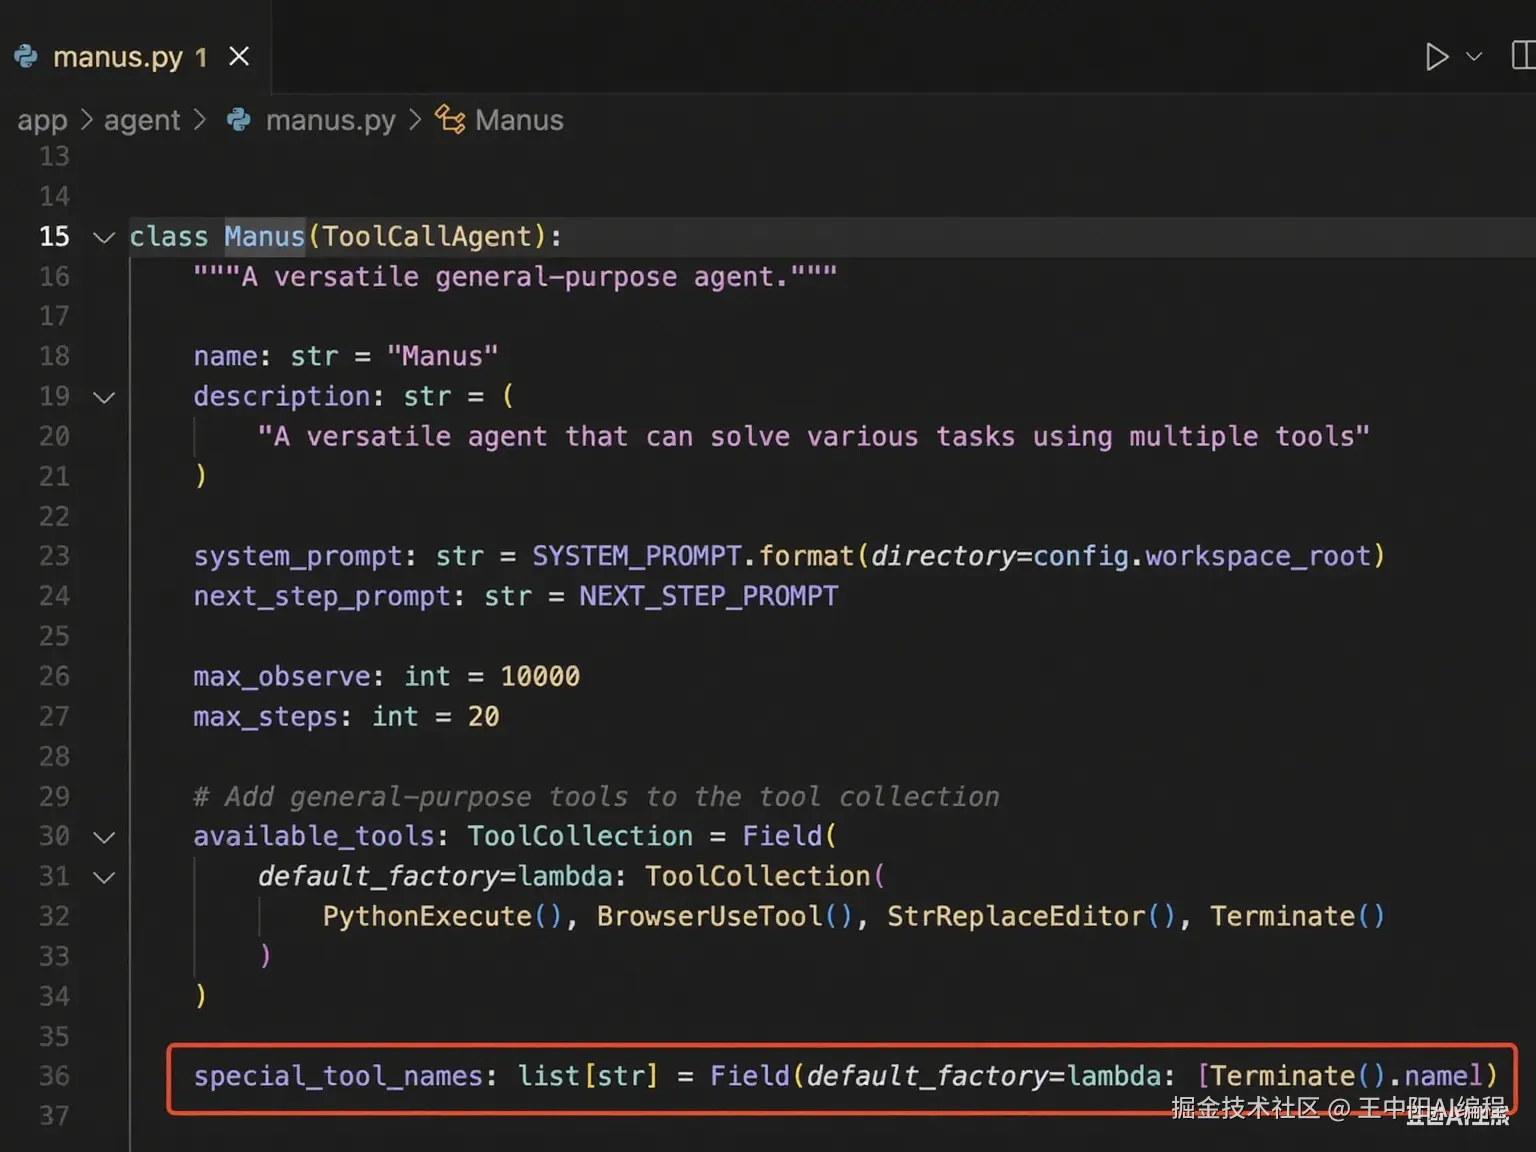Screen dimensions: 1536x1152
Task: Click StrReplaceEditor() on line 32
Action: (x=1032, y=916)
